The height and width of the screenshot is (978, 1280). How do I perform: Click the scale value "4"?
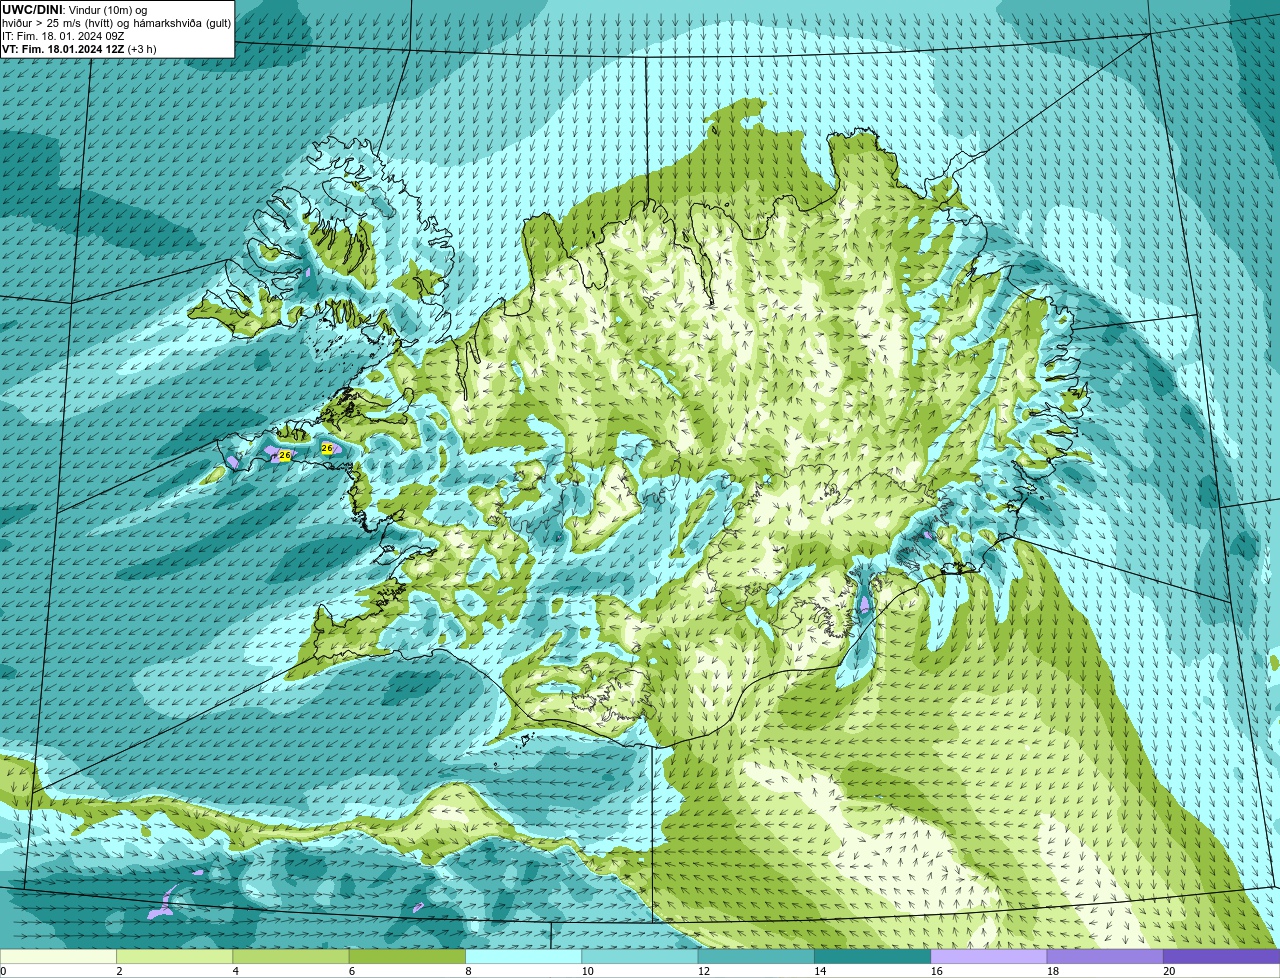(235, 971)
